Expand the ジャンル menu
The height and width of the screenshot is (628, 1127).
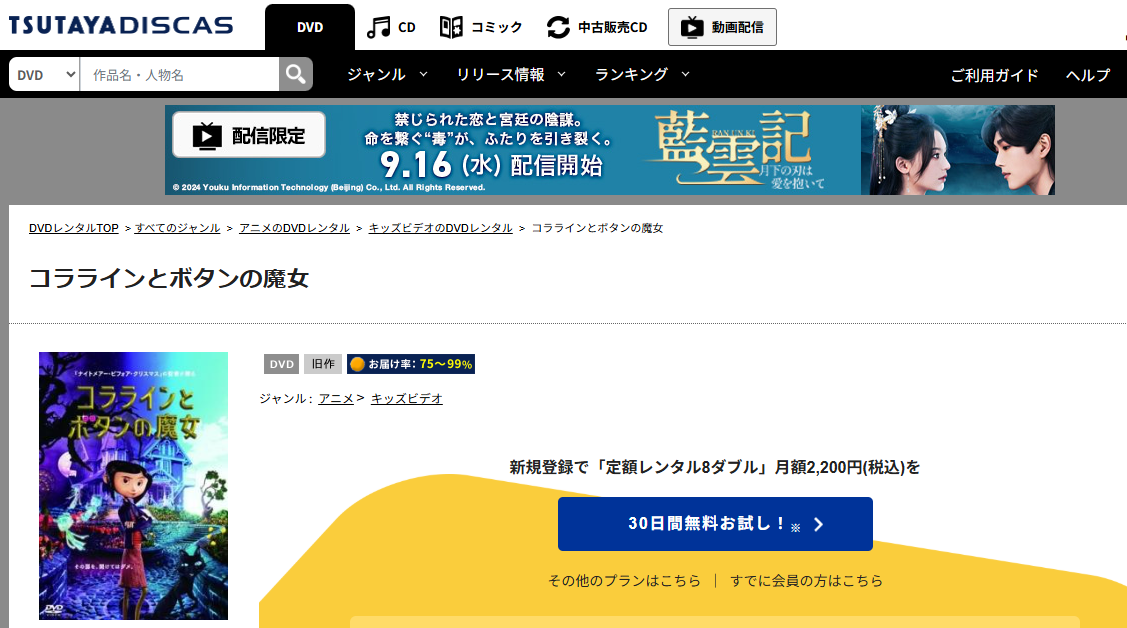pos(387,74)
